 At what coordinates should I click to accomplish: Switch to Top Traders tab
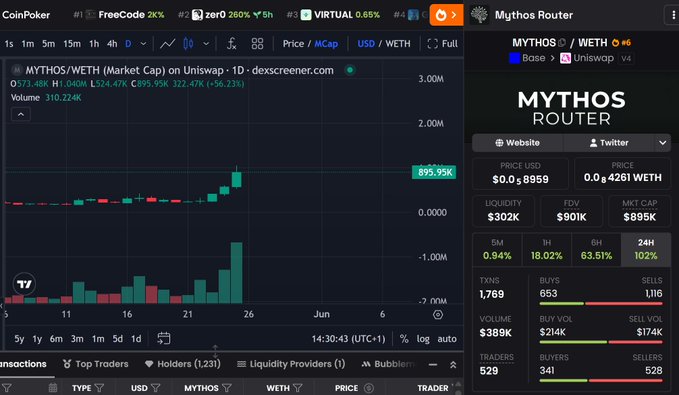click(x=96, y=364)
